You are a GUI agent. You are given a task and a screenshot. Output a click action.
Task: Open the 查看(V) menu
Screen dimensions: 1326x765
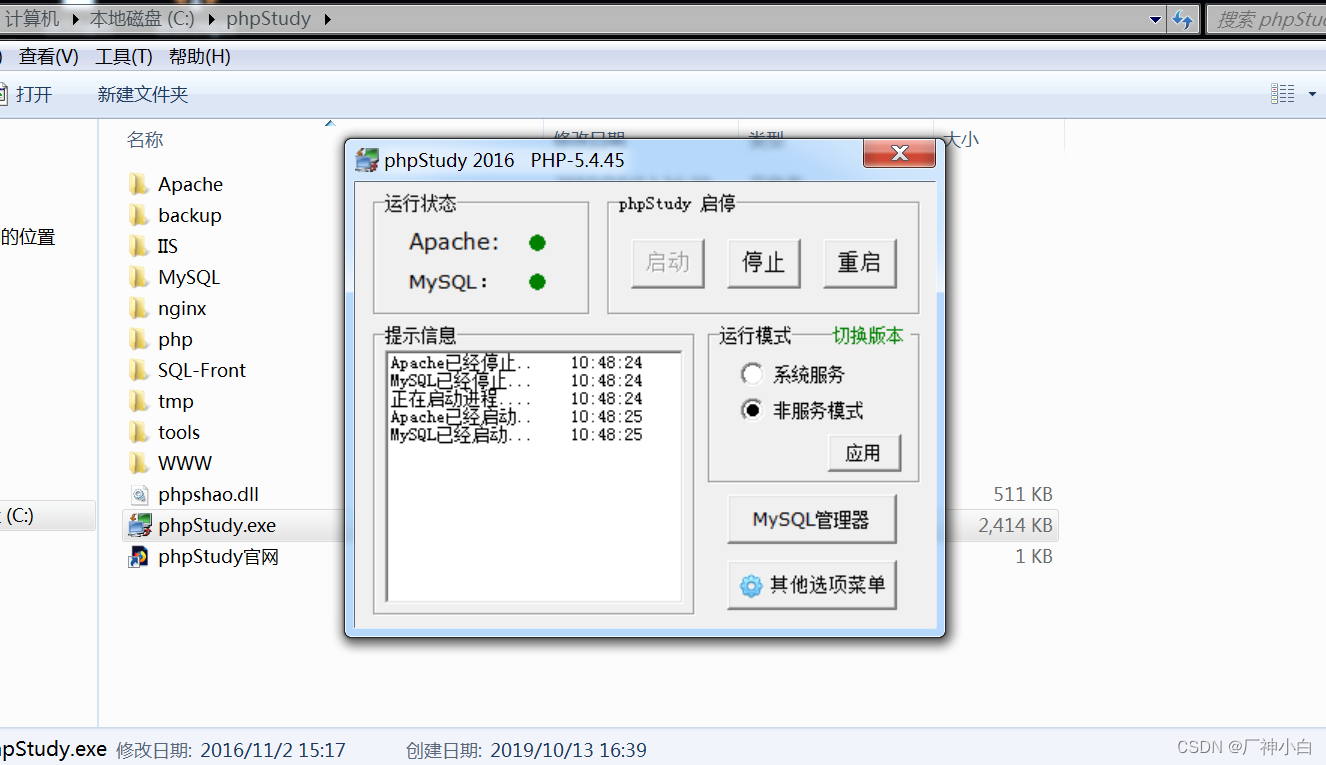pos(49,57)
